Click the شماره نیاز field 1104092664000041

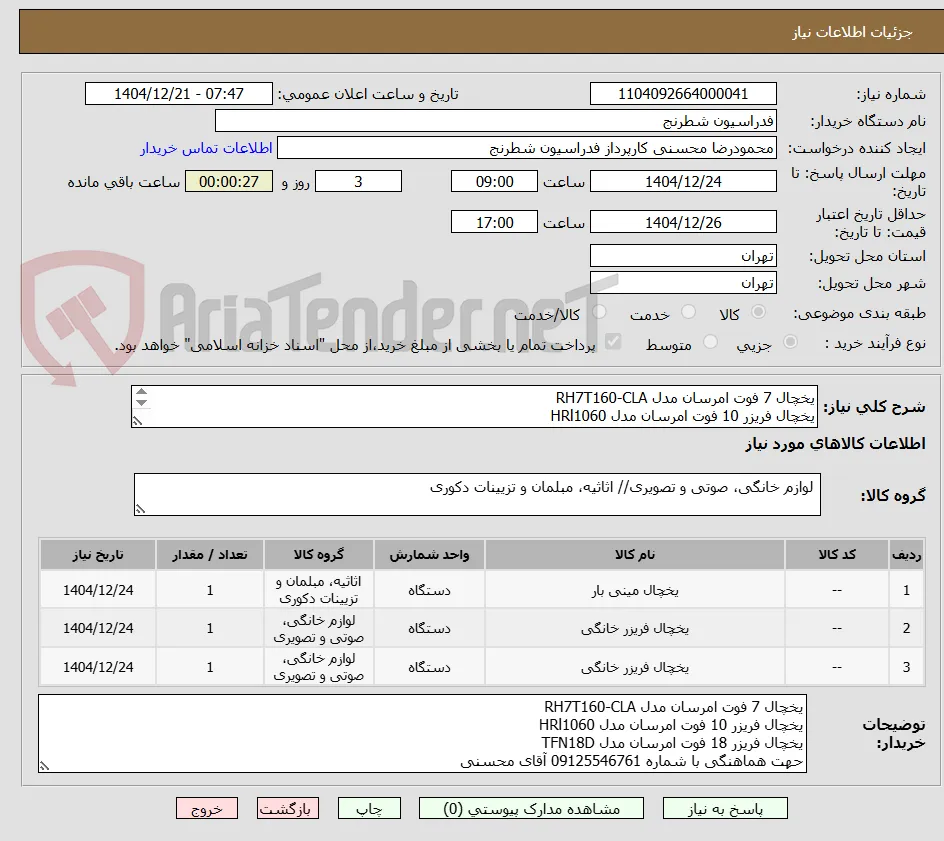pyautogui.click(x=683, y=94)
